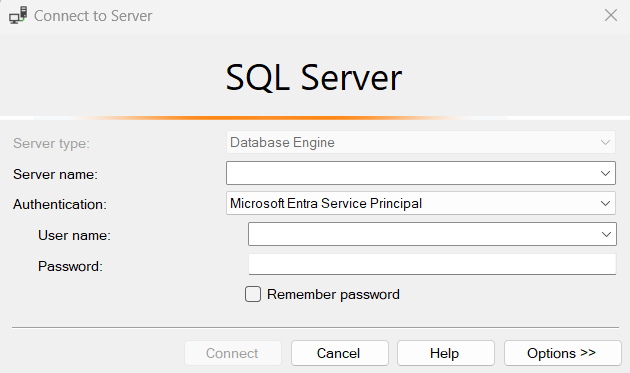
Task: Select Microsoft Entra Service Principal authentication box
Action: point(421,203)
